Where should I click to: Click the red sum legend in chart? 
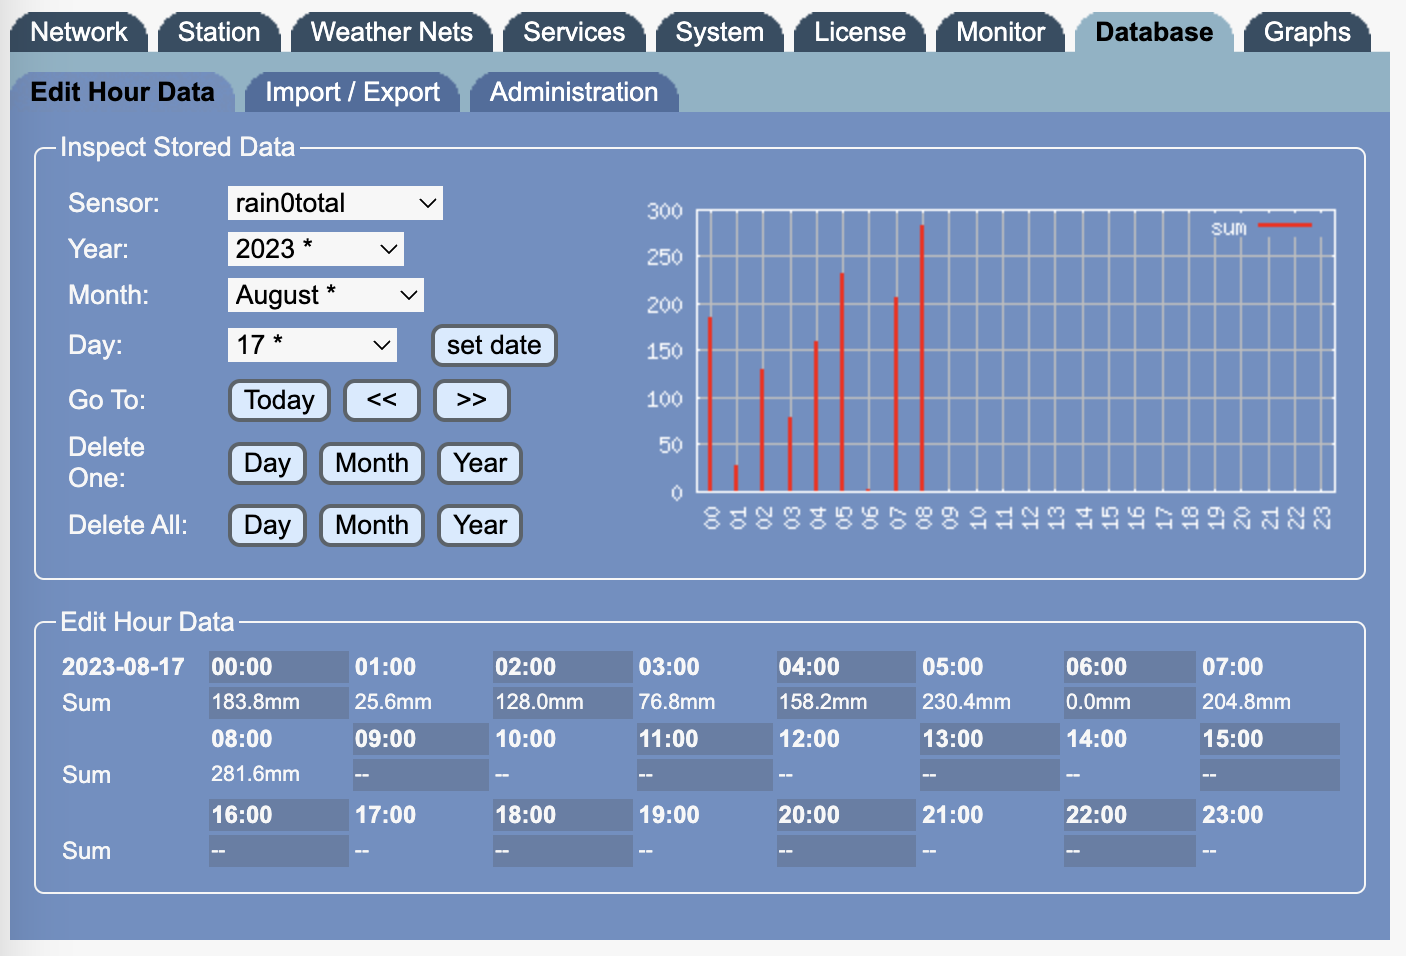(1284, 226)
